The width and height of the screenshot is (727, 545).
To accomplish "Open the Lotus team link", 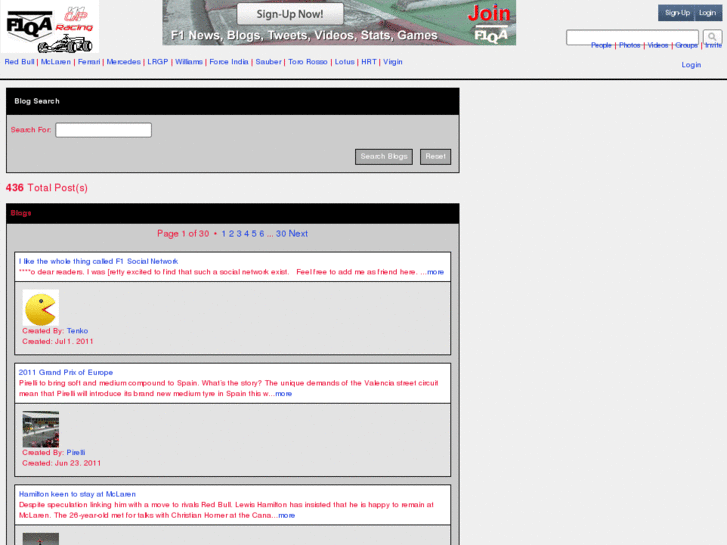I will coord(344,62).
